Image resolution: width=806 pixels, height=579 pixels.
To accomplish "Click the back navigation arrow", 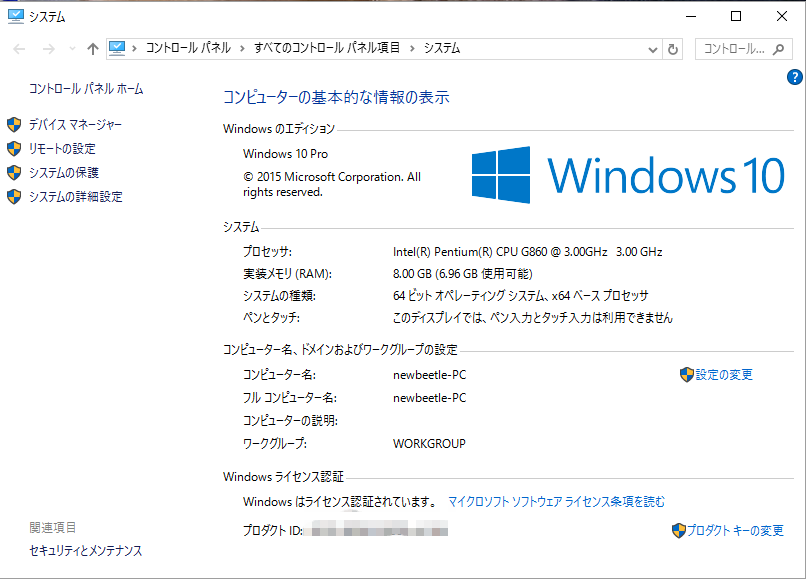I will tap(20, 49).
